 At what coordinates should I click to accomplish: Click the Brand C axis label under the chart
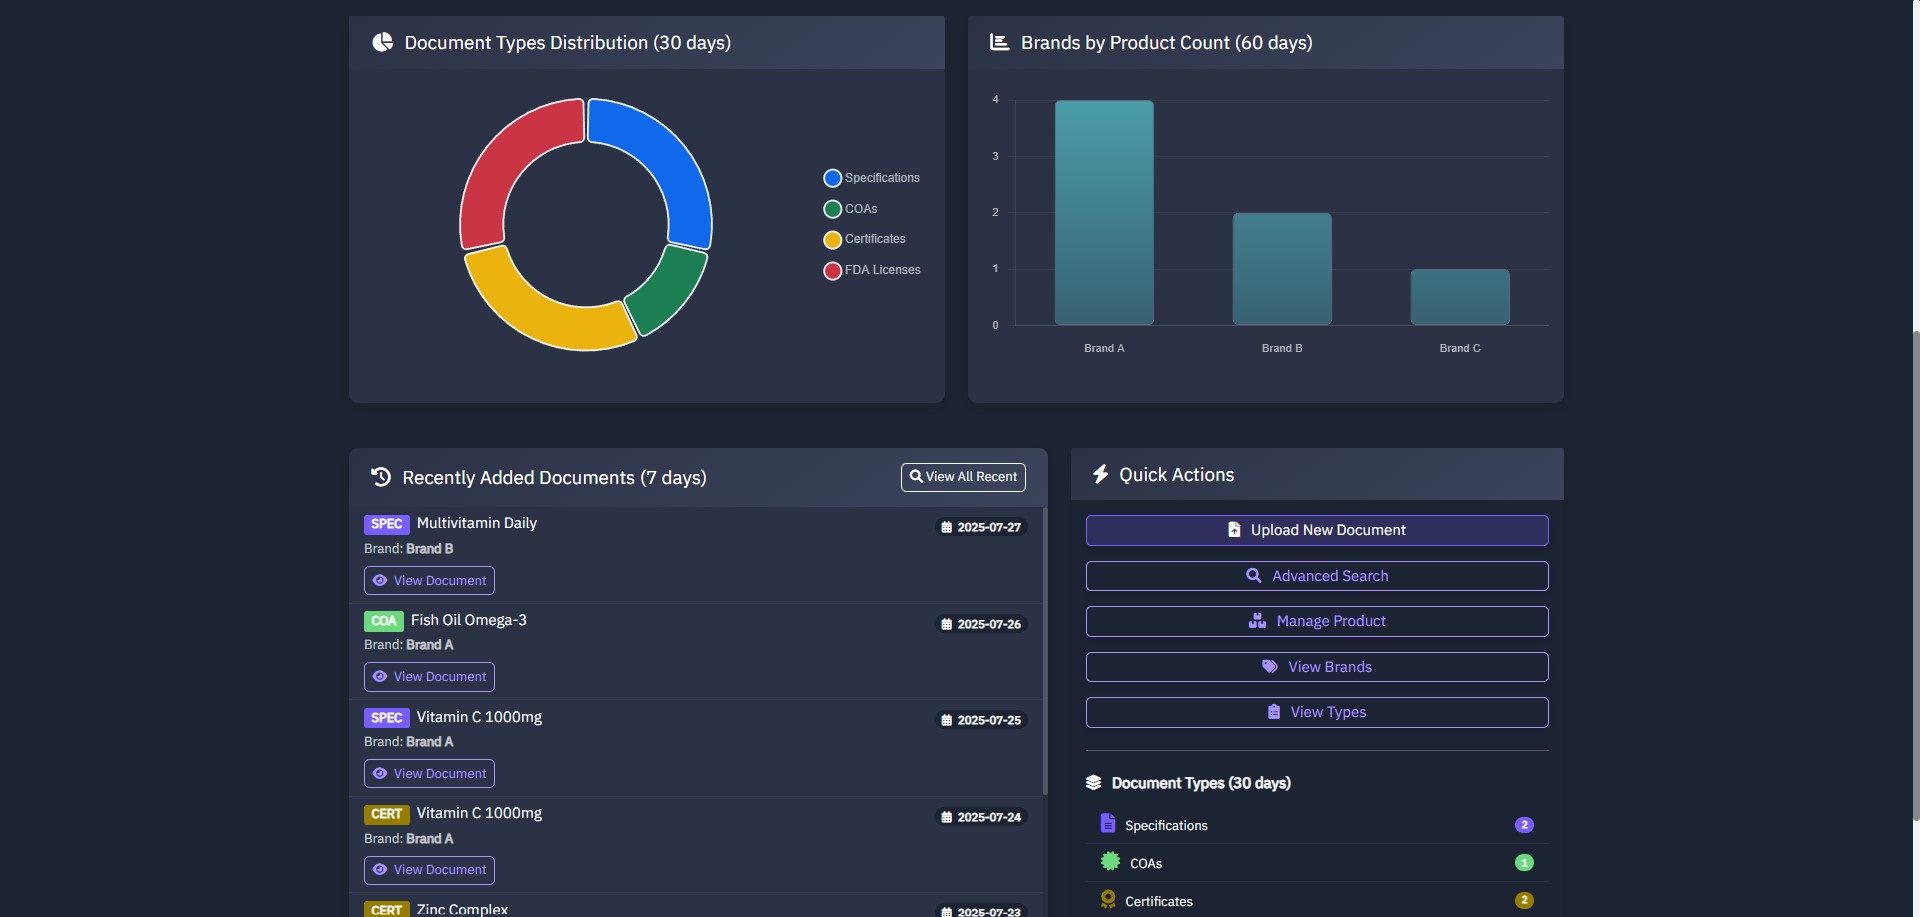pos(1460,348)
